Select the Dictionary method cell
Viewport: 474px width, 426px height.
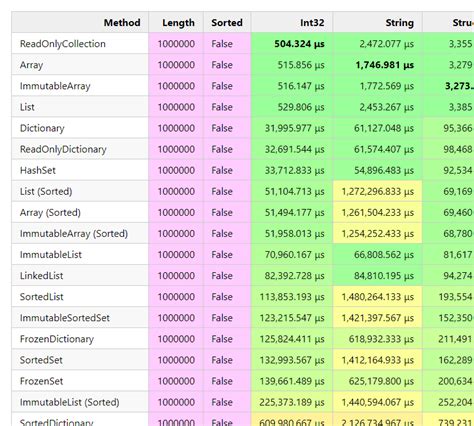coord(80,128)
